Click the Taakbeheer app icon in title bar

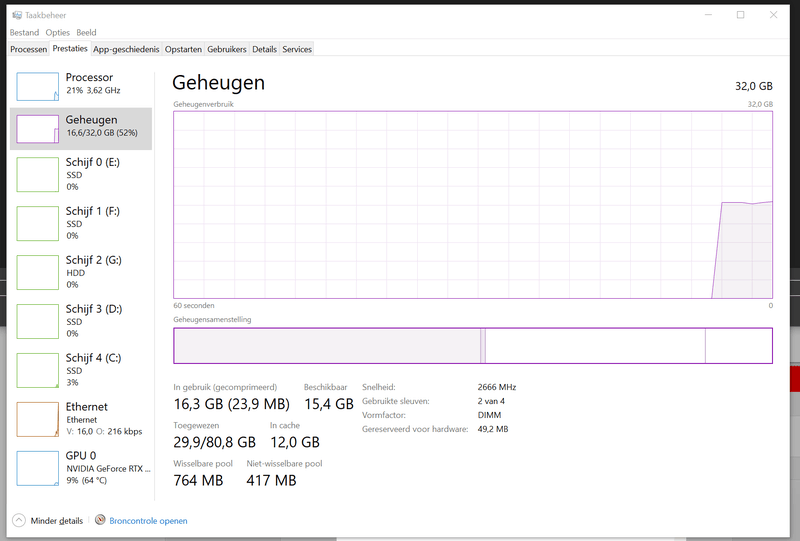(17, 15)
